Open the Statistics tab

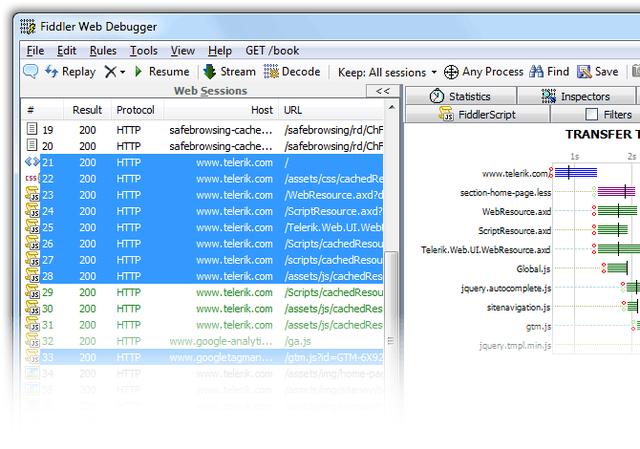pyautogui.click(x=460, y=96)
